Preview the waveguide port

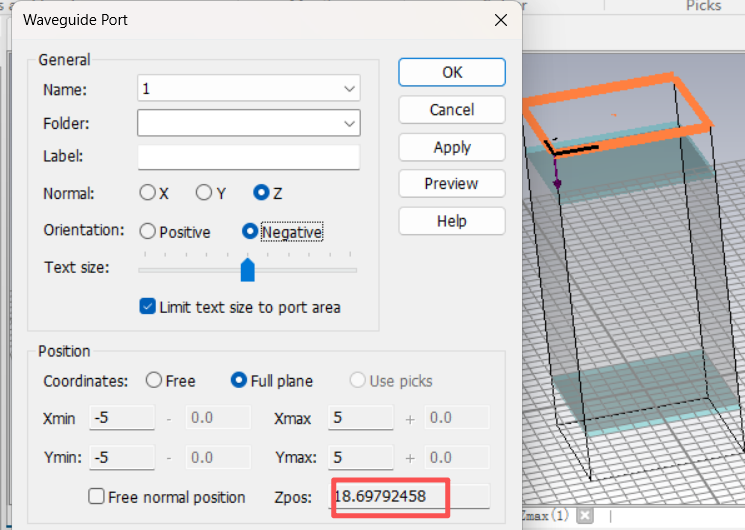point(452,183)
